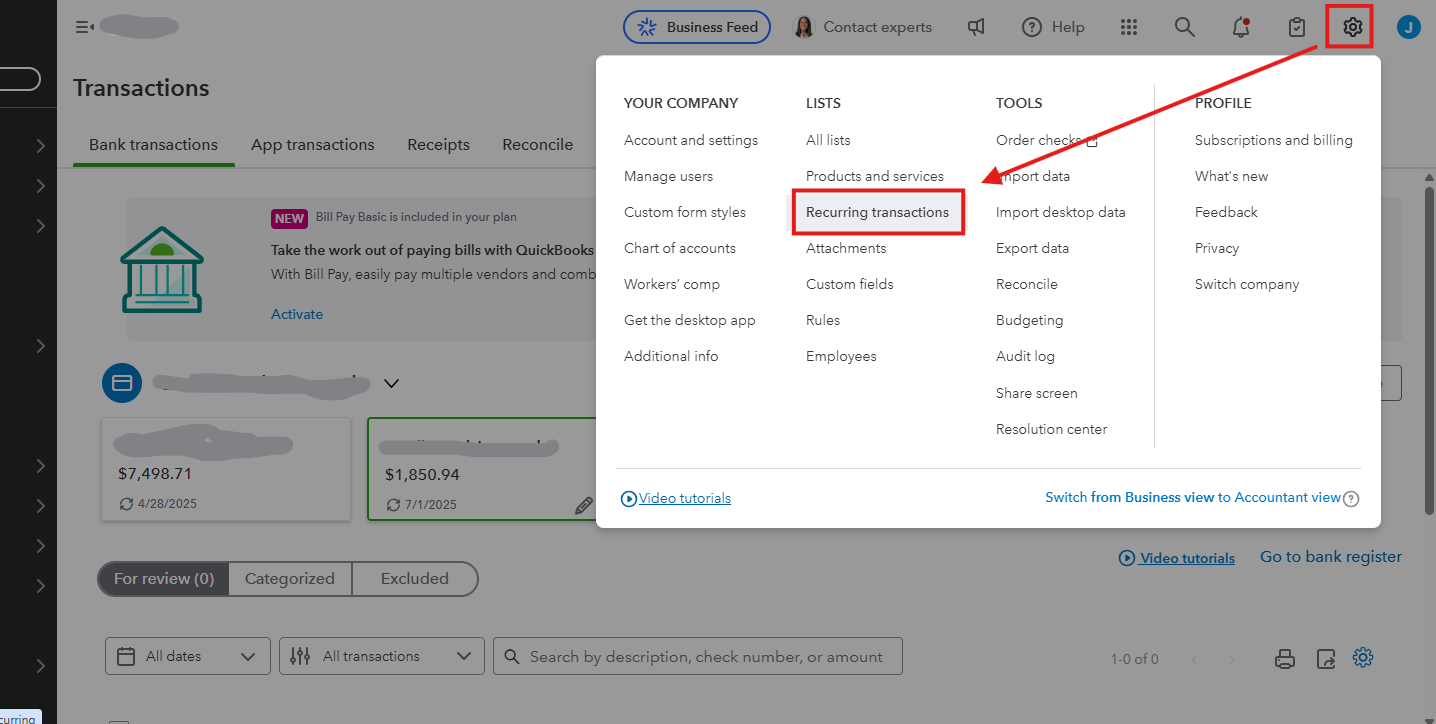Click the play icon next to the menu Video tutorials
Screen dimensions: 1436x724
point(629,498)
